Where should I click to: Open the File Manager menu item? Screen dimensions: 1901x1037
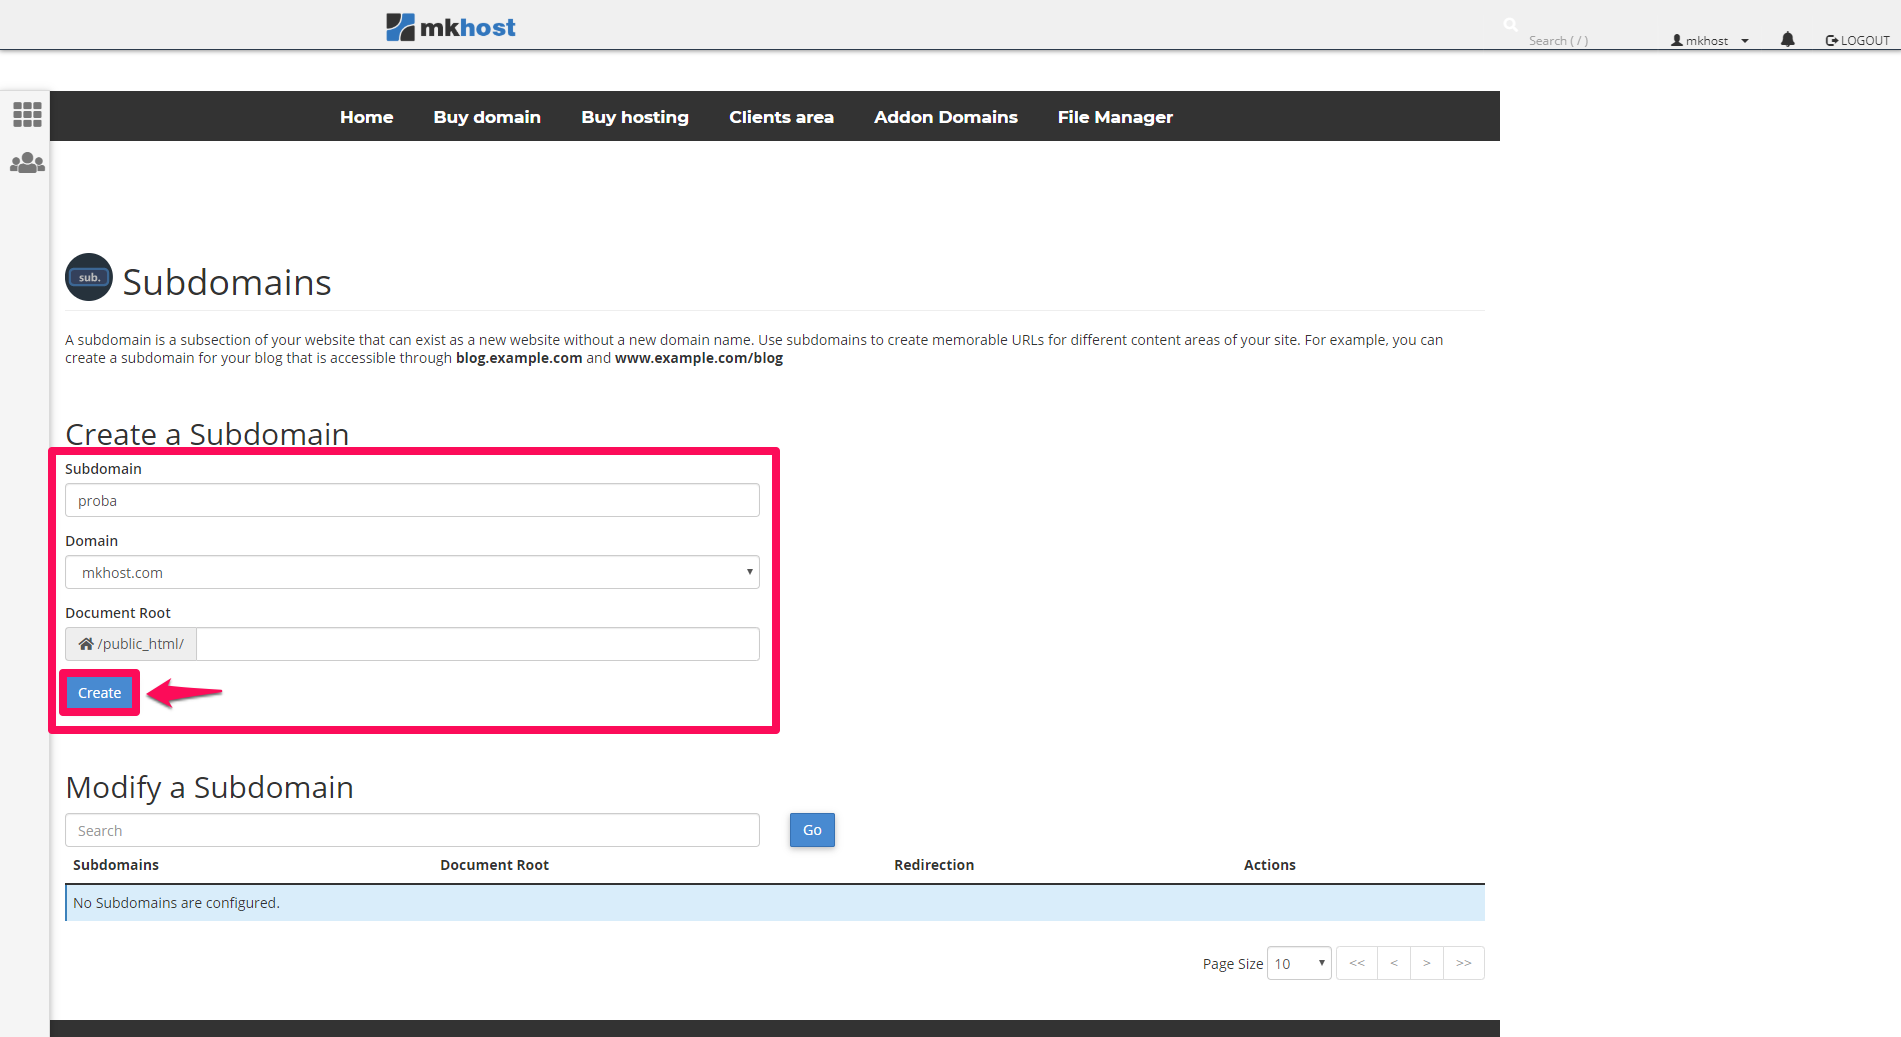(x=1115, y=117)
